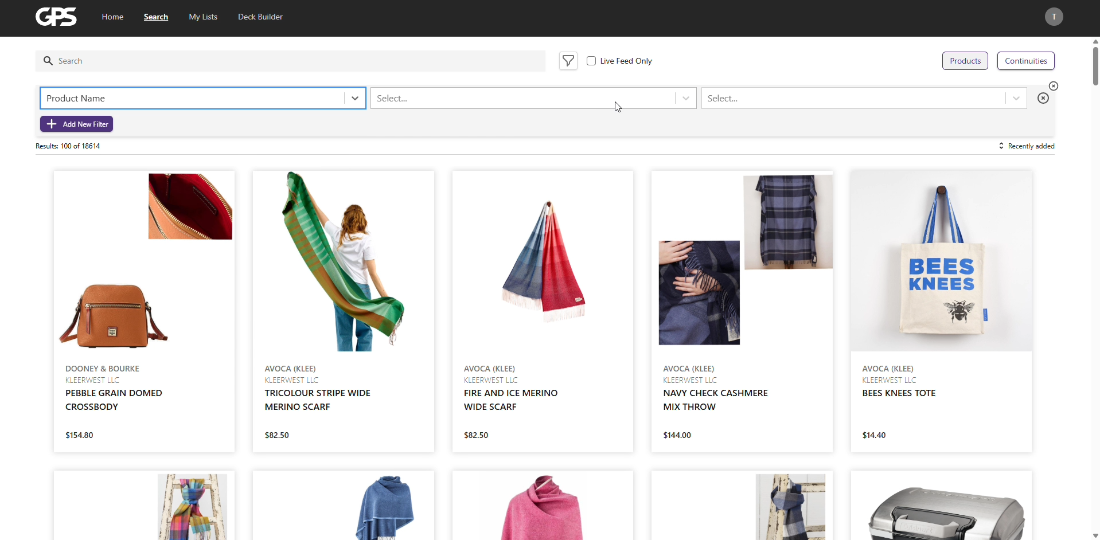Open the red lining closeup bag image
The height and width of the screenshot is (540, 1100).
[190, 207]
